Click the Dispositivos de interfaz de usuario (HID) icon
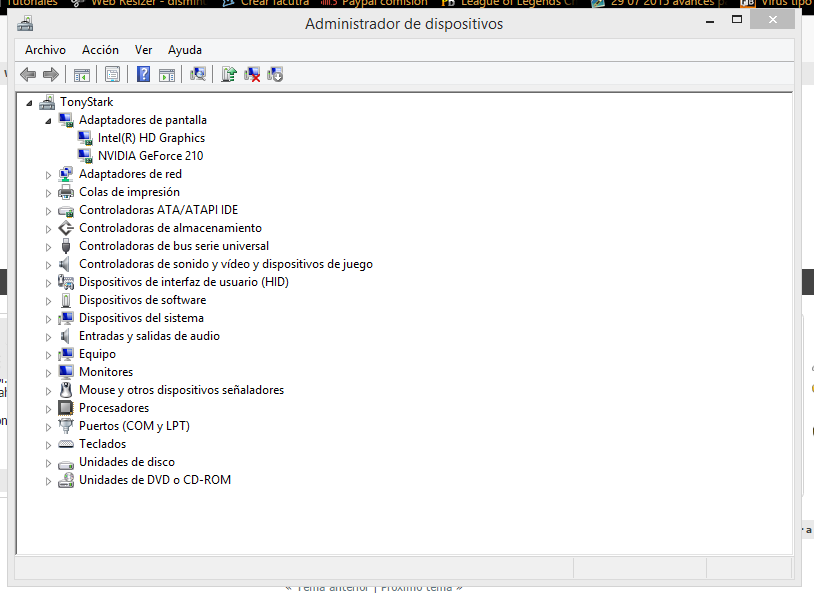 tap(66, 282)
